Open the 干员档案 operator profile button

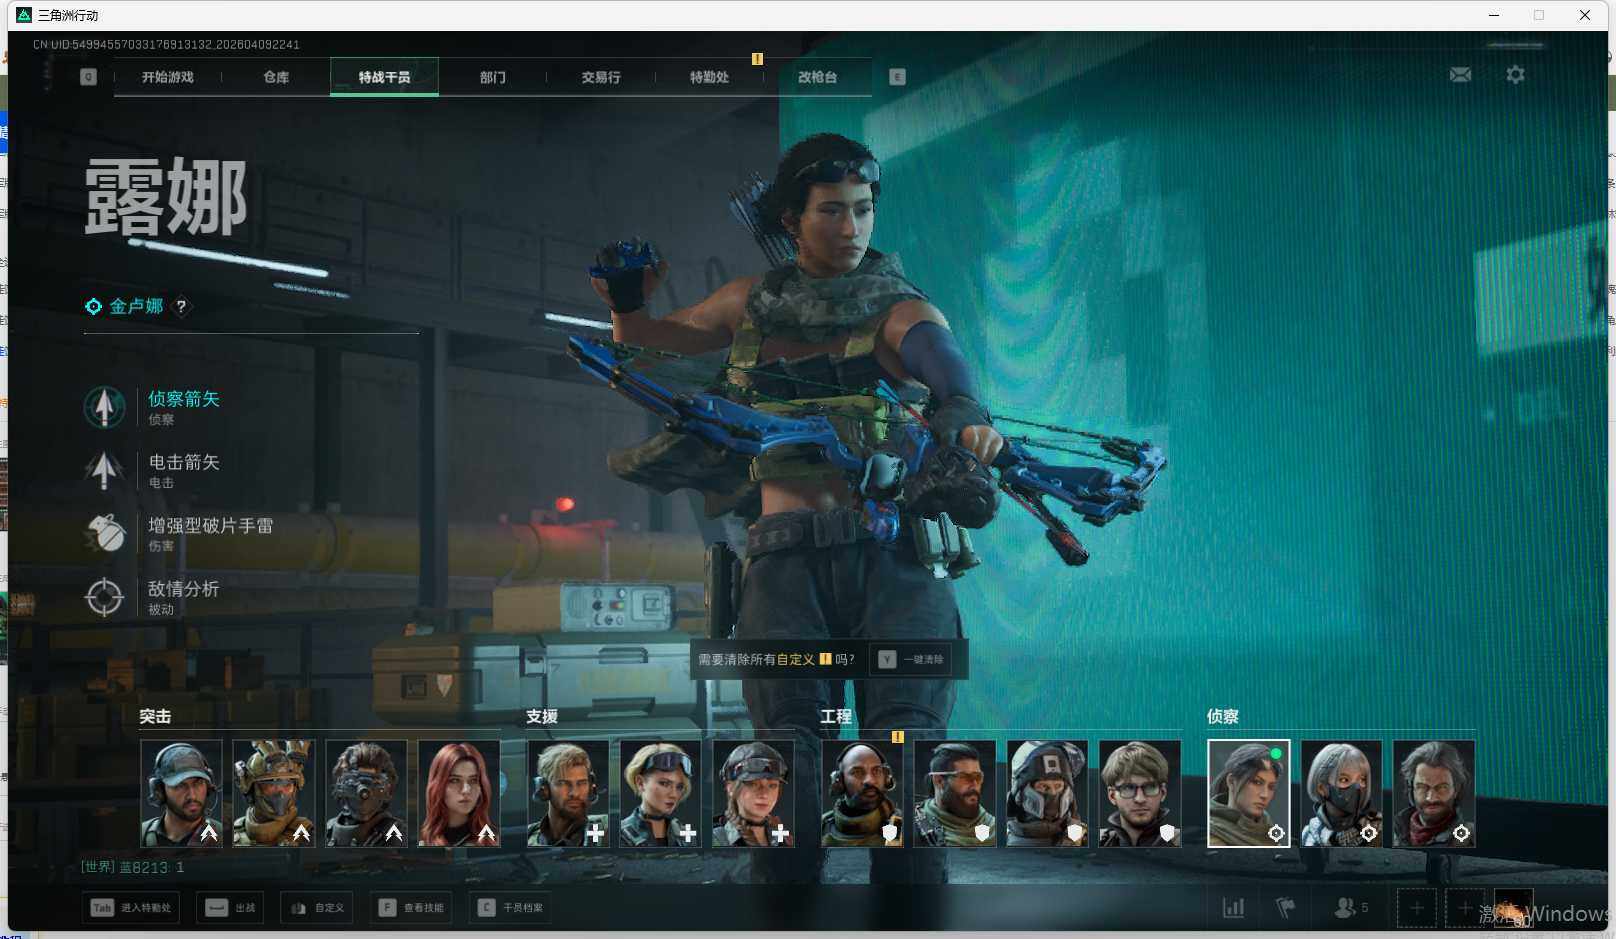[510, 908]
